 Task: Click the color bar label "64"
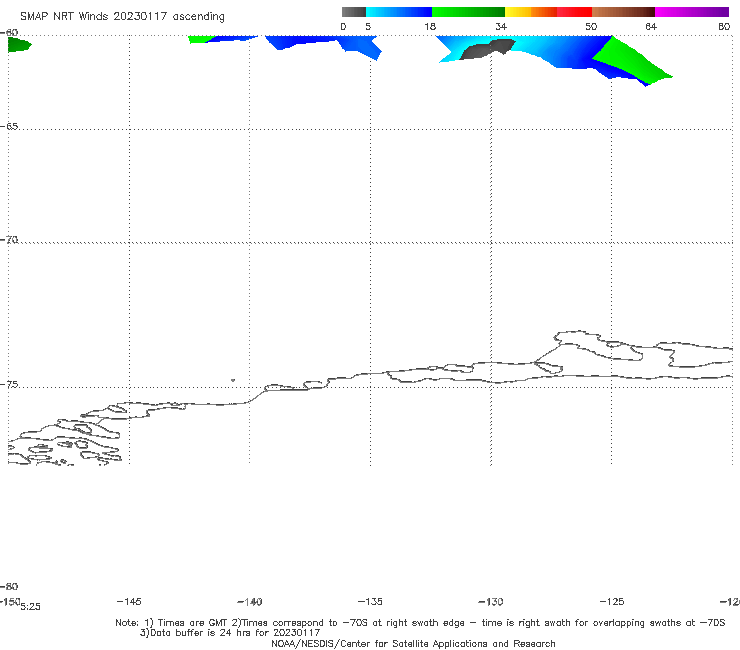(651, 26)
